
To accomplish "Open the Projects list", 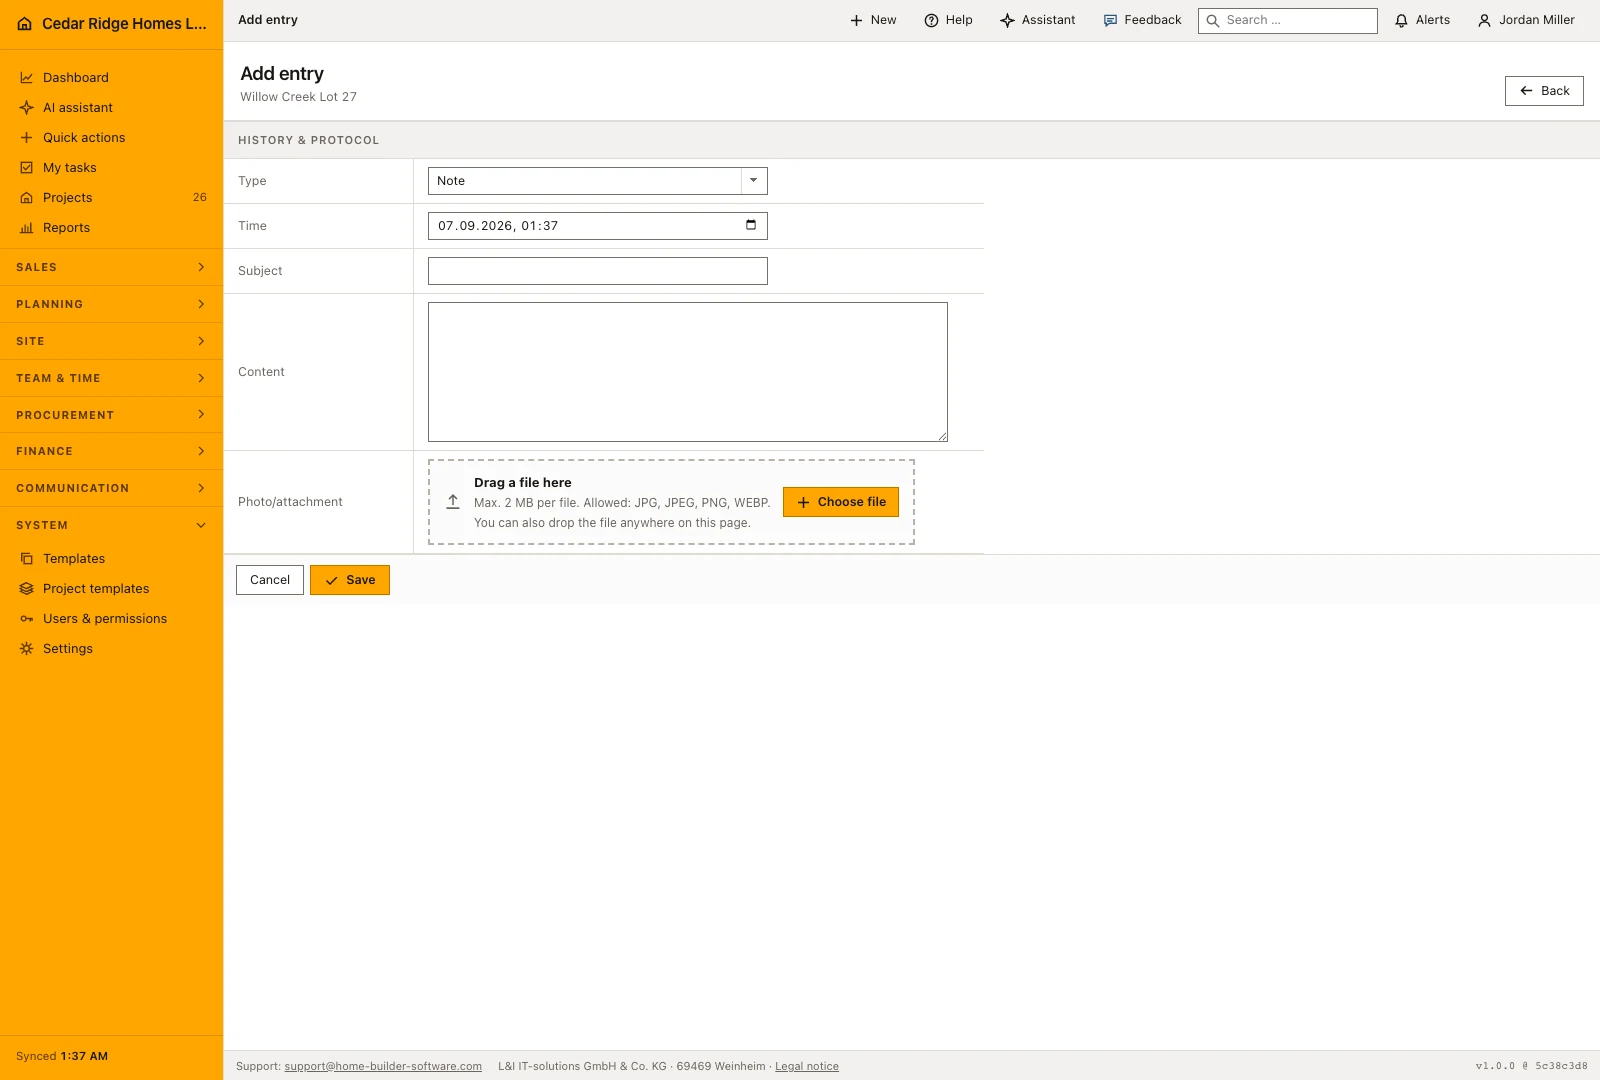I will 111,197.
